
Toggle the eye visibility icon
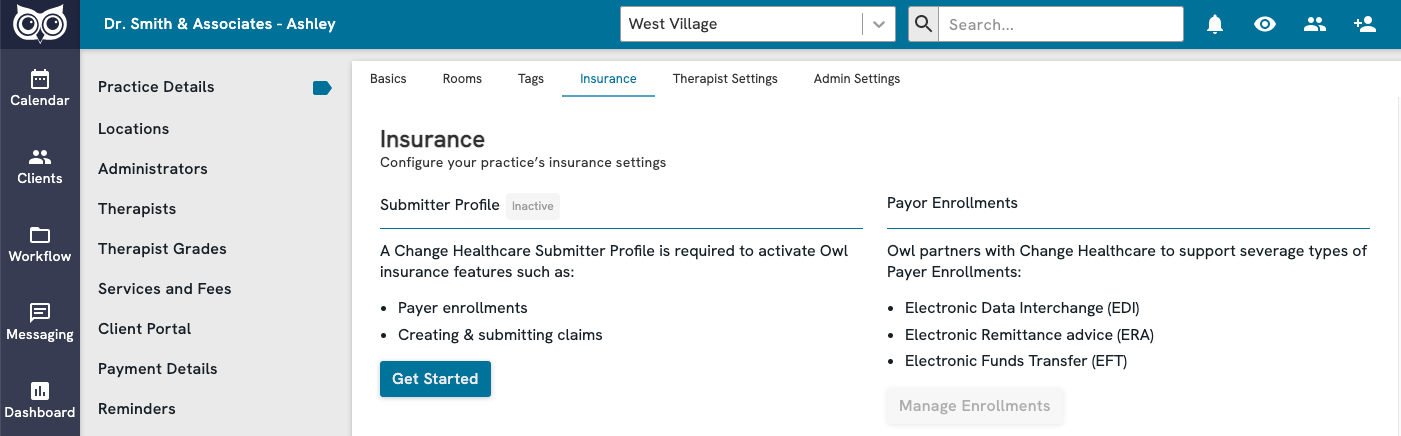[1265, 24]
